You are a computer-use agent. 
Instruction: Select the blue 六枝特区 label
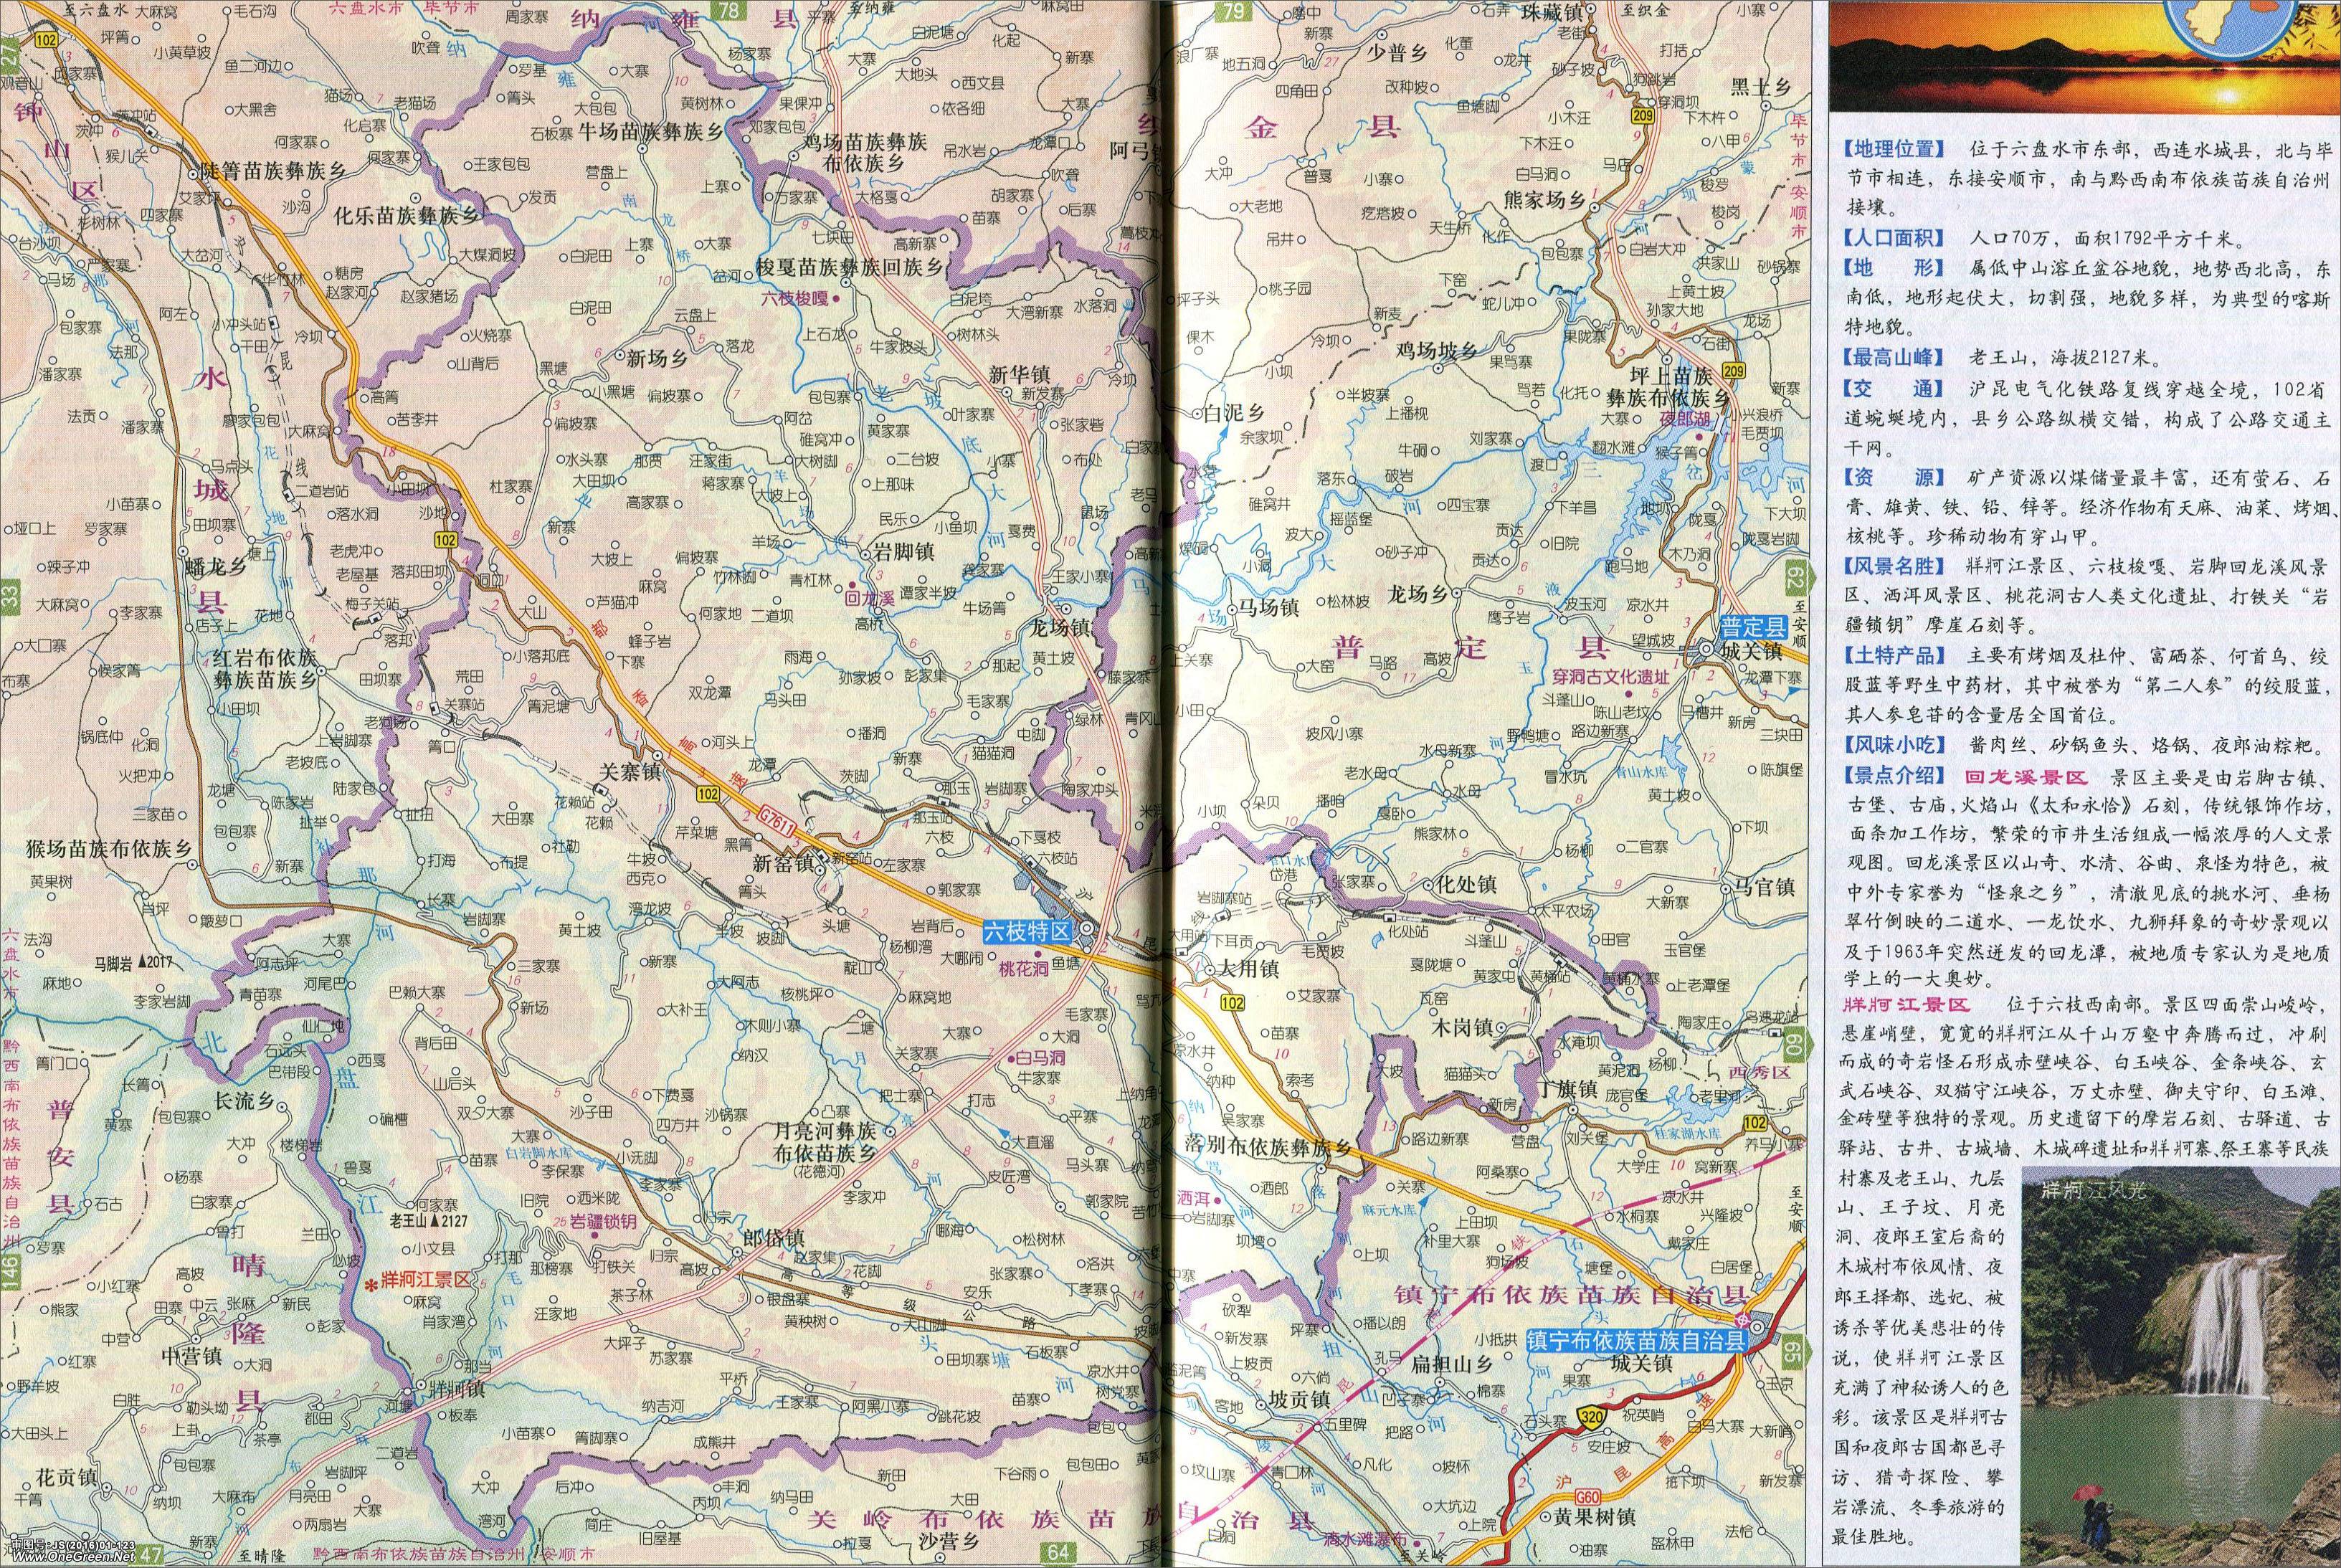(x=1027, y=932)
